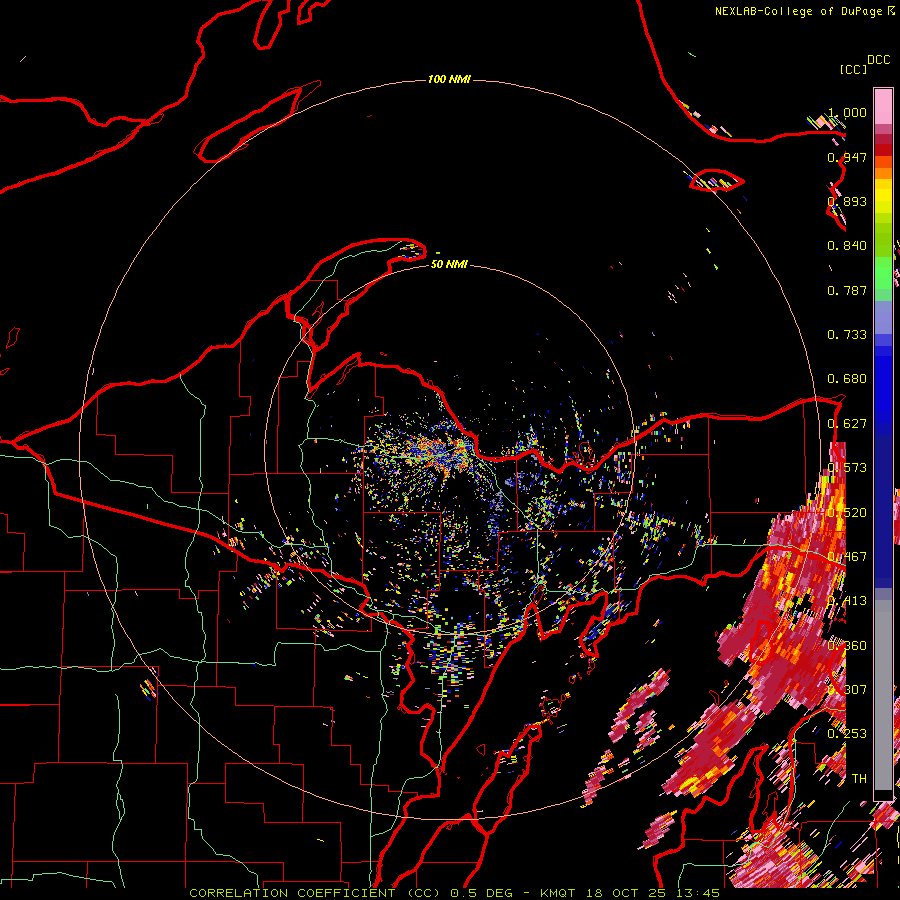This screenshot has width=900, height=900.
Task: Click the light pink segment at the color bar top
Action: (x=883, y=106)
